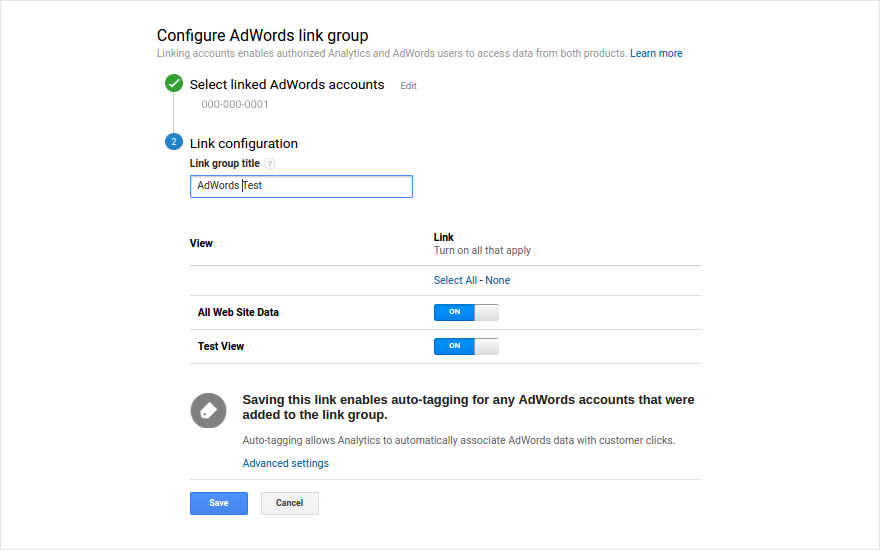Open Advanced settings
The height and width of the screenshot is (550, 880).
pos(286,463)
